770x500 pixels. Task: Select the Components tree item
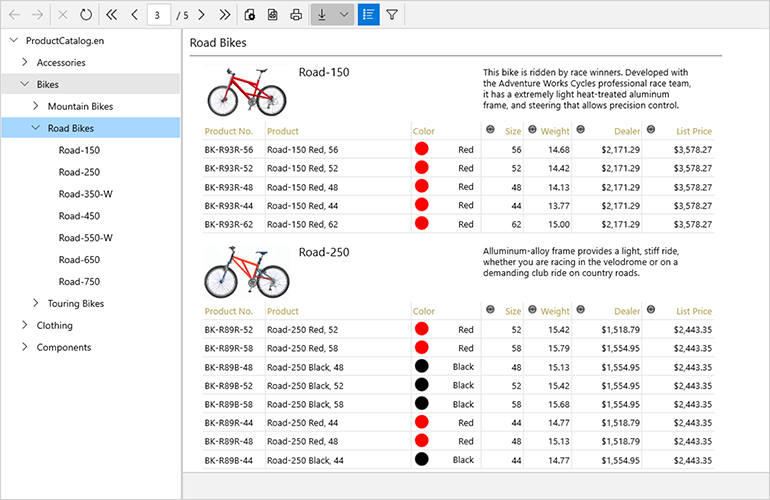(x=64, y=347)
